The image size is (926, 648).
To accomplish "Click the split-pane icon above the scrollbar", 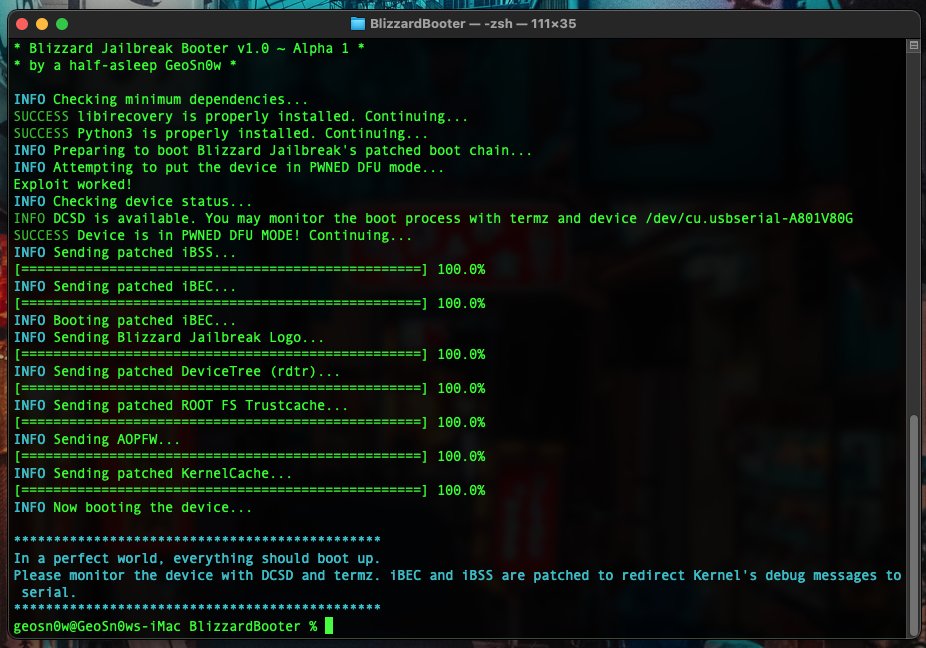I will [913, 45].
